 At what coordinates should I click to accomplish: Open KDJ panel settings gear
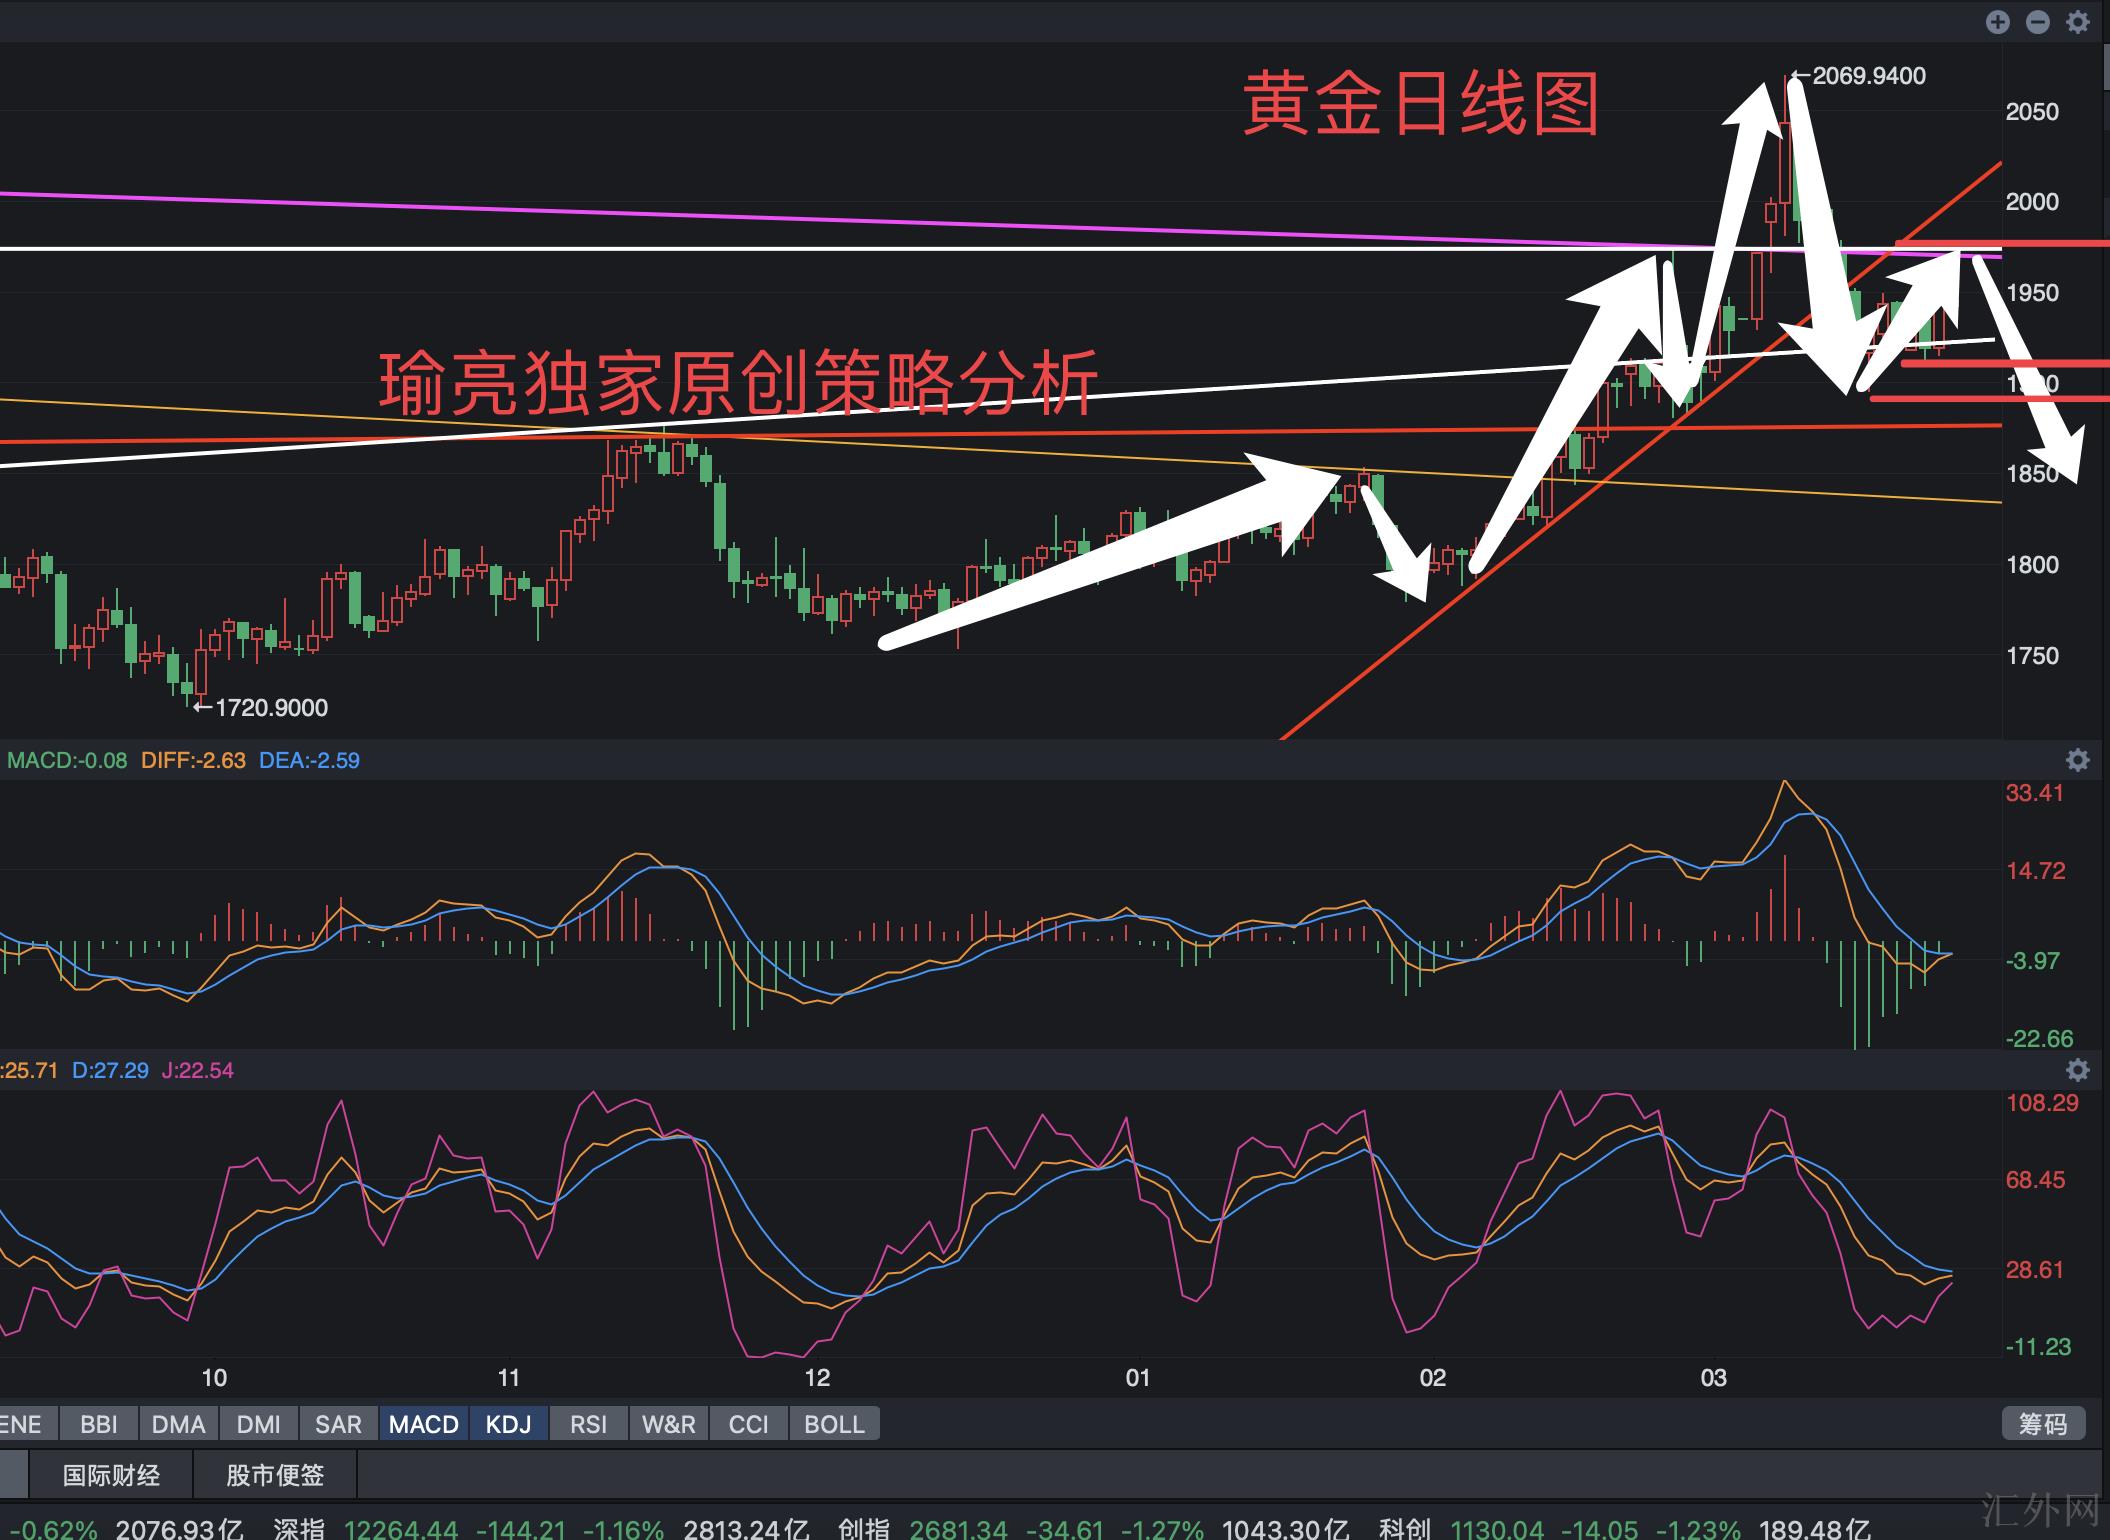[x=2078, y=1070]
